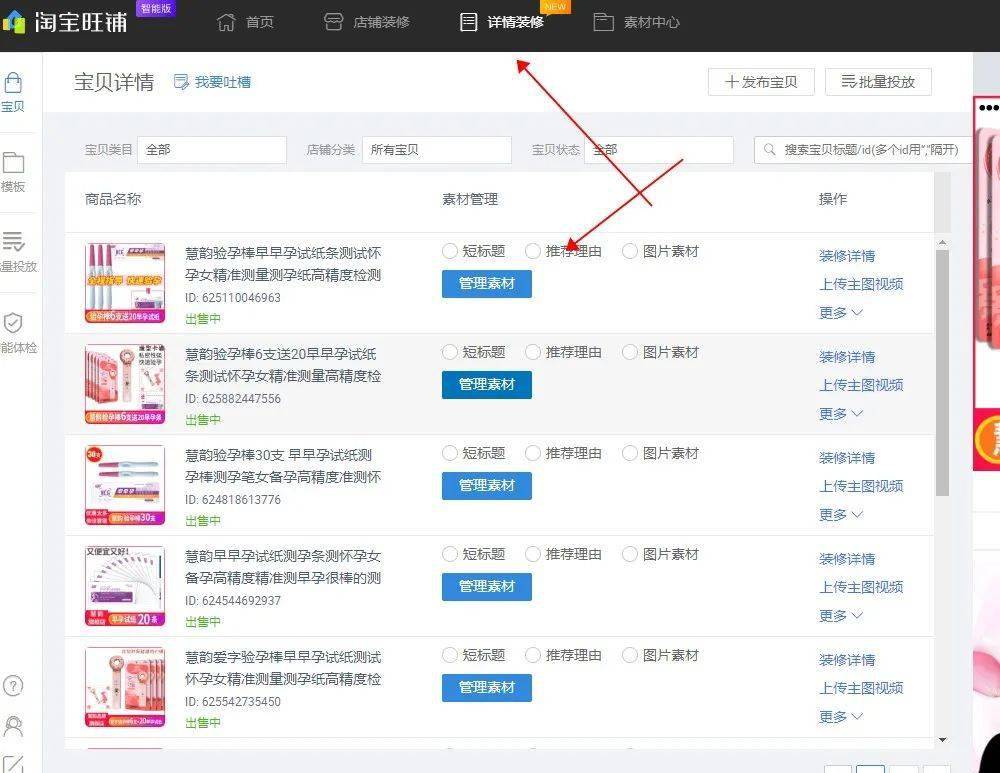Click the 搜索宝贝标题 search field
Image resolution: width=1000 pixels, height=773 pixels.
[x=863, y=150]
